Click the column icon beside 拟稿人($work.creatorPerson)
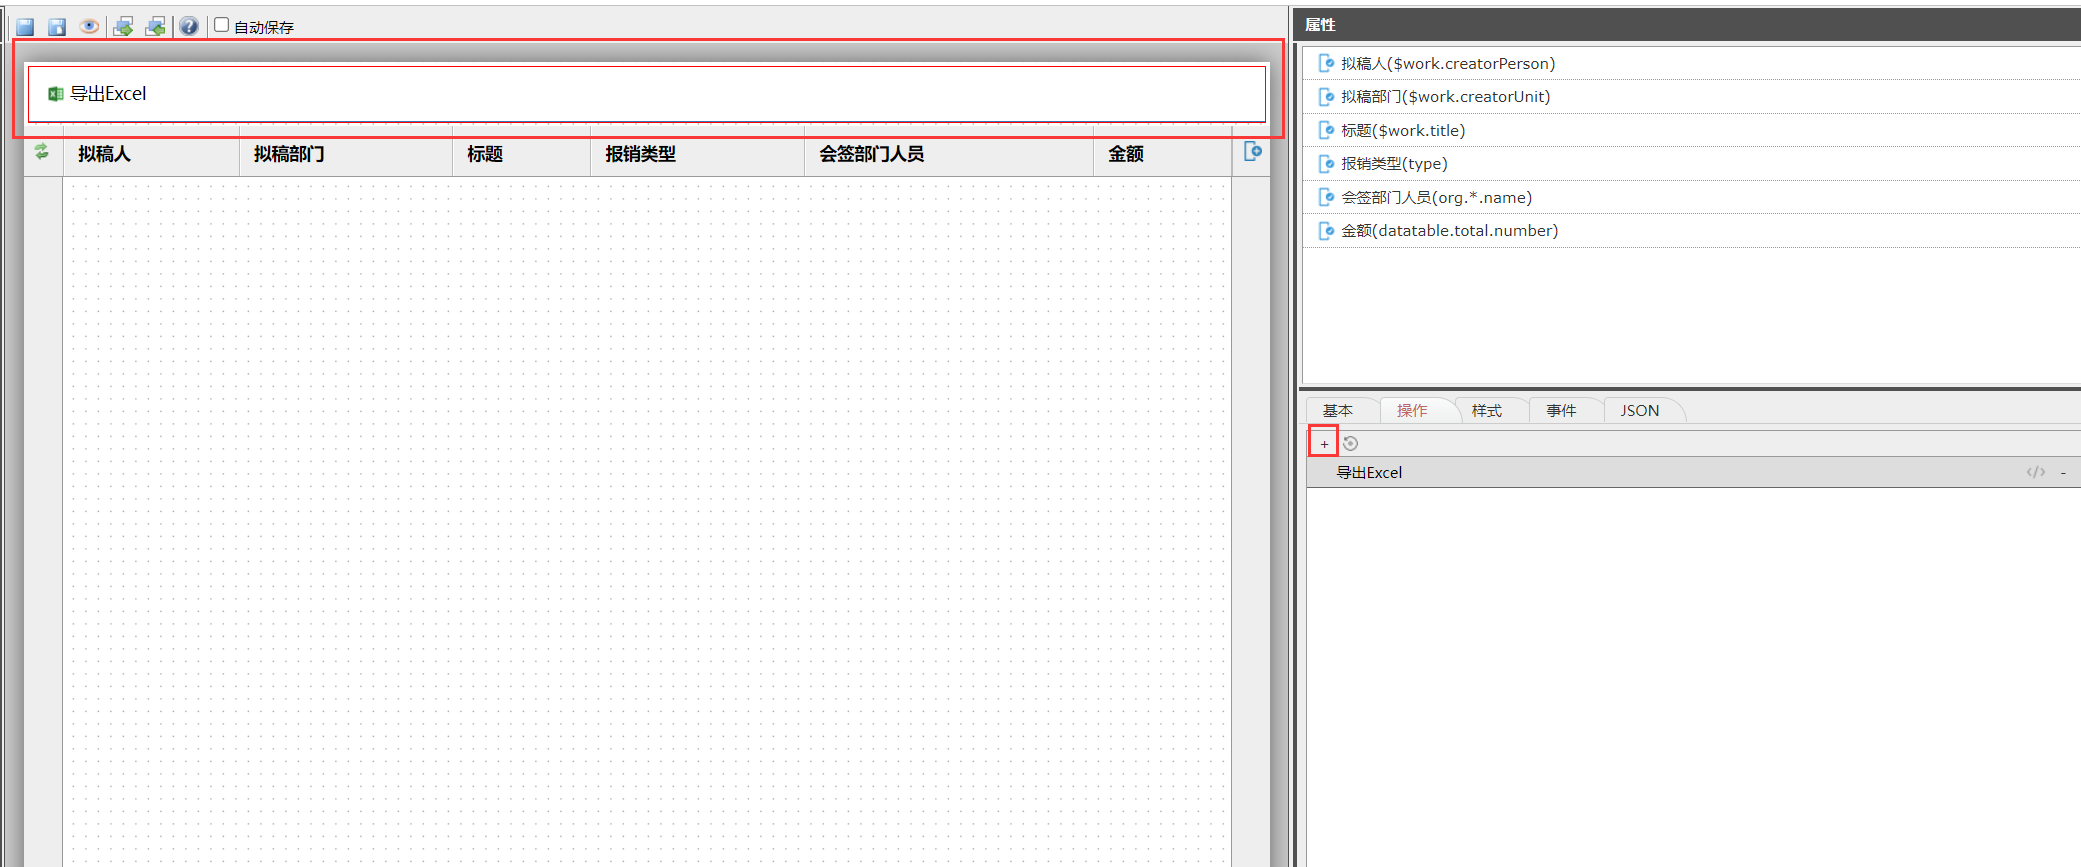Viewport: 2081px width, 867px height. (x=1326, y=63)
